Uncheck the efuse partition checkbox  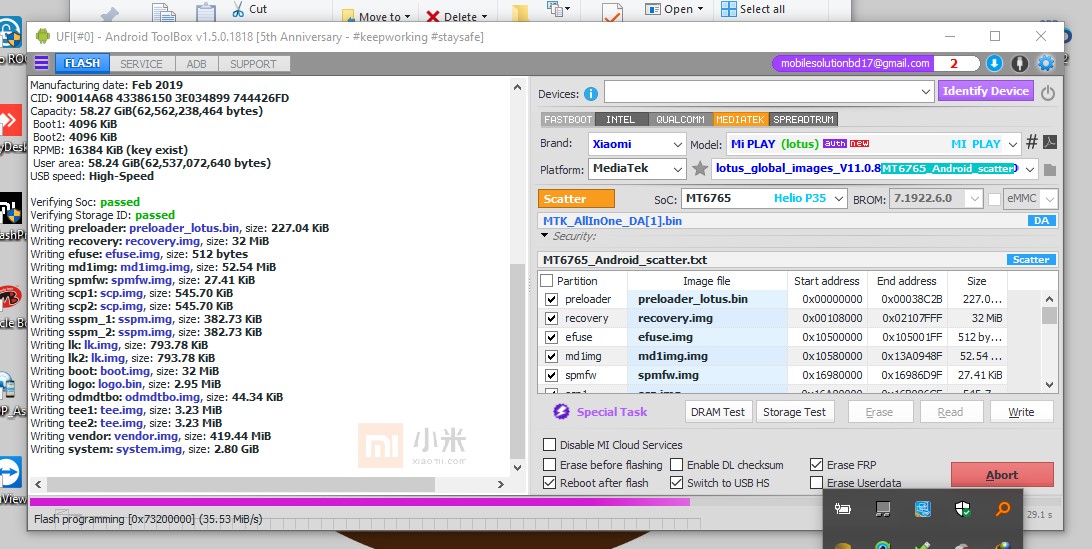pyautogui.click(x=552, y=337)
